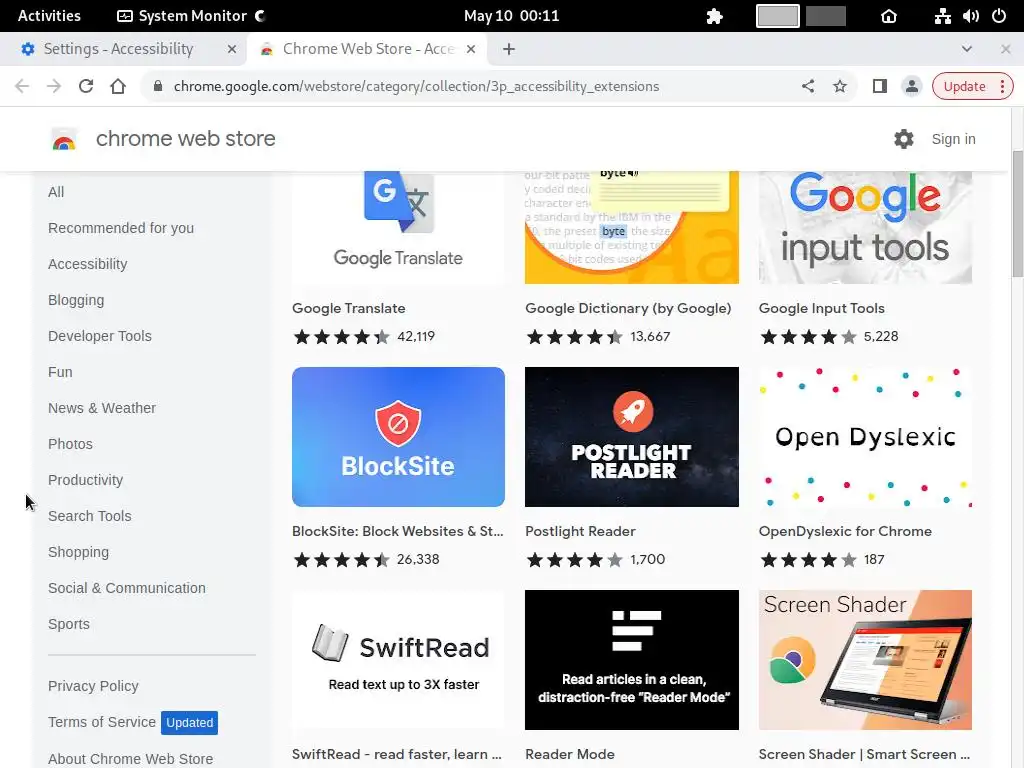Click the Chrome Web Store rainbow logo
This screenshot has height=768, width=1024.
[64, 139]
